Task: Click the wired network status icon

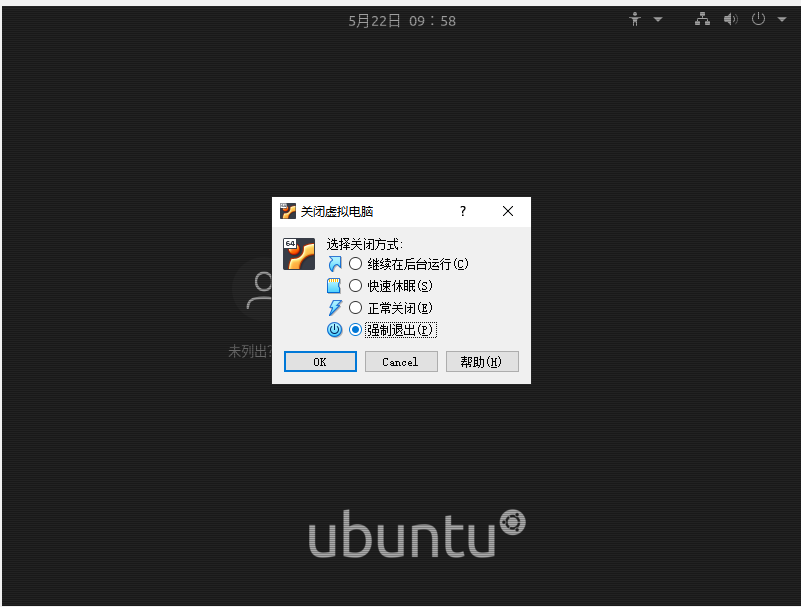Action: (x=702, y=19)
